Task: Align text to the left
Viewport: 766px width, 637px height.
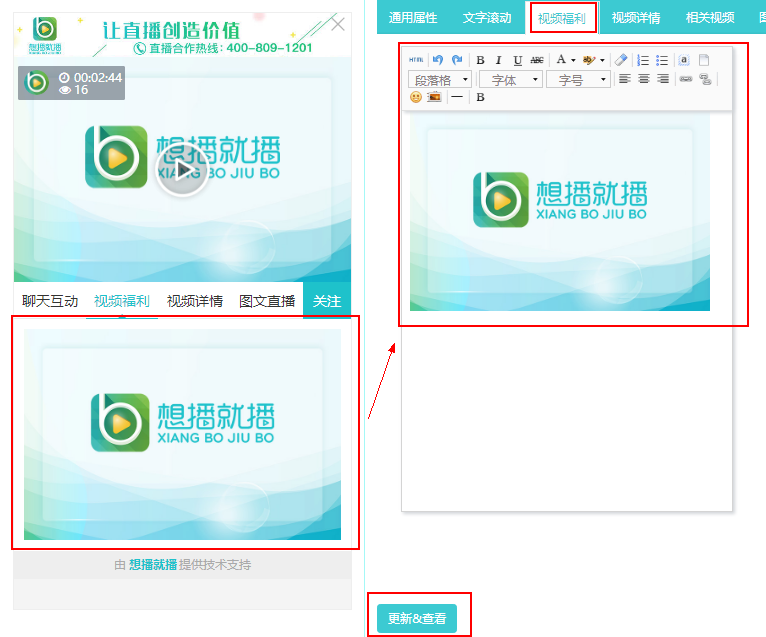Action: click(x=625, y=79)
